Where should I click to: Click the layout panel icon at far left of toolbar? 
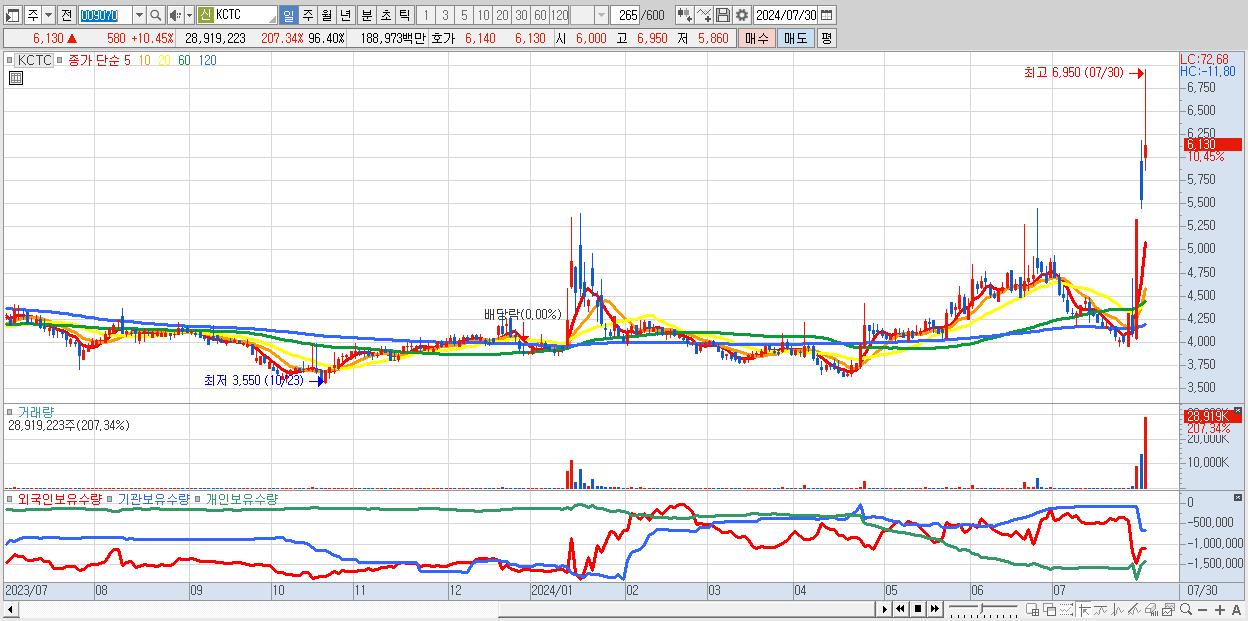13,15
